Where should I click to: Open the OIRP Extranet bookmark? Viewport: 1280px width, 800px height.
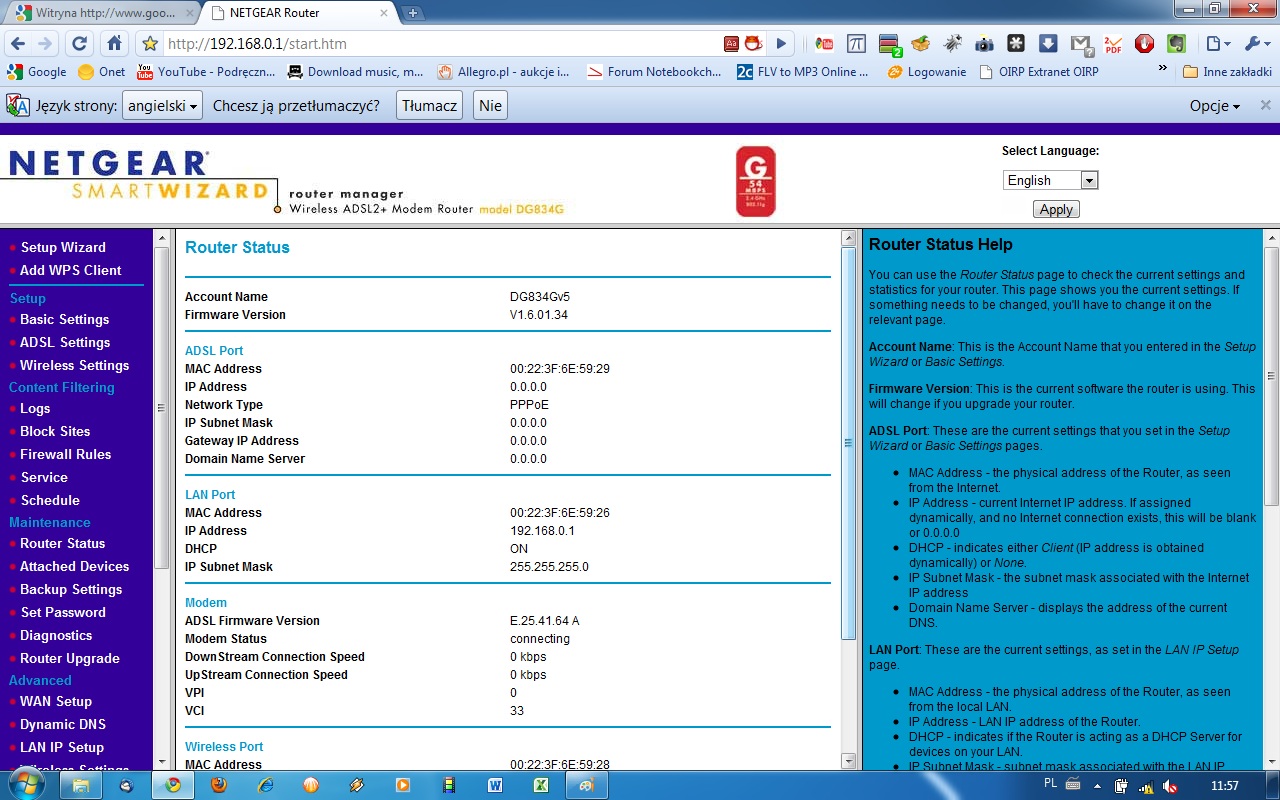[1040, 72]
